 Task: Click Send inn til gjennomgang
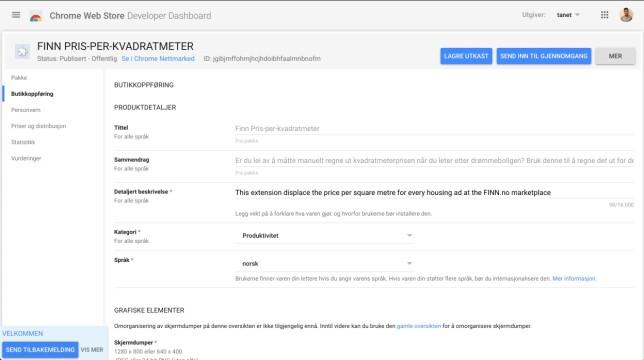tap(544, 56)
